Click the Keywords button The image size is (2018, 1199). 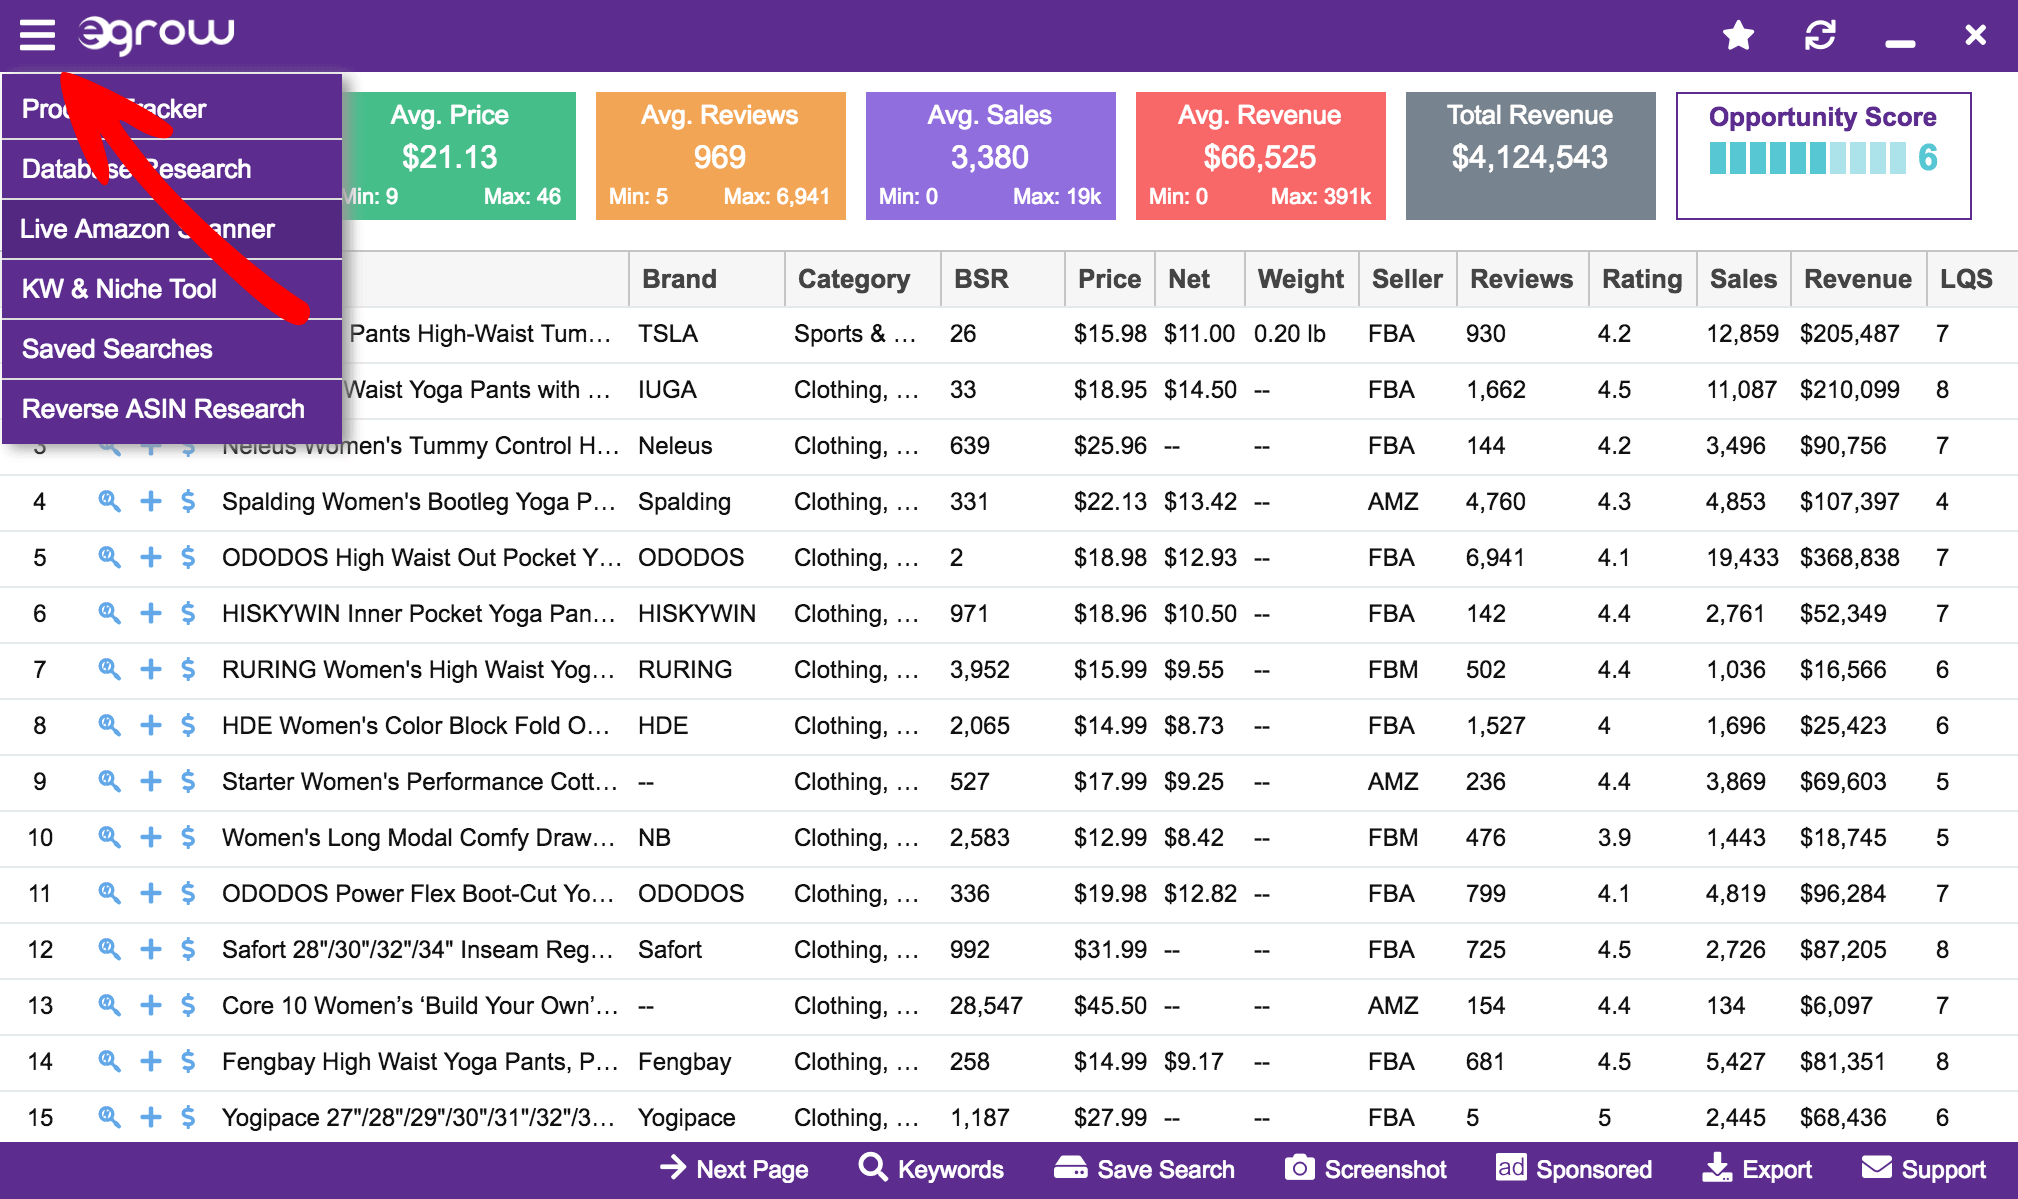(931, 1169)
